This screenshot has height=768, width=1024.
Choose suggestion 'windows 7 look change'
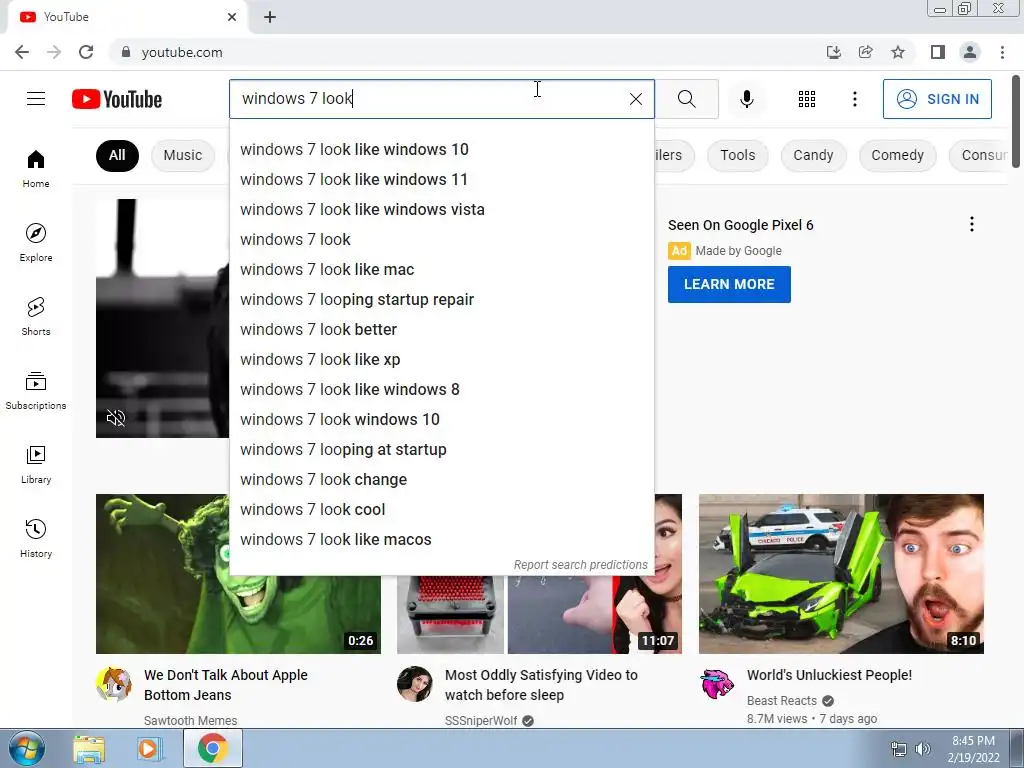click(x=442, y=480)
